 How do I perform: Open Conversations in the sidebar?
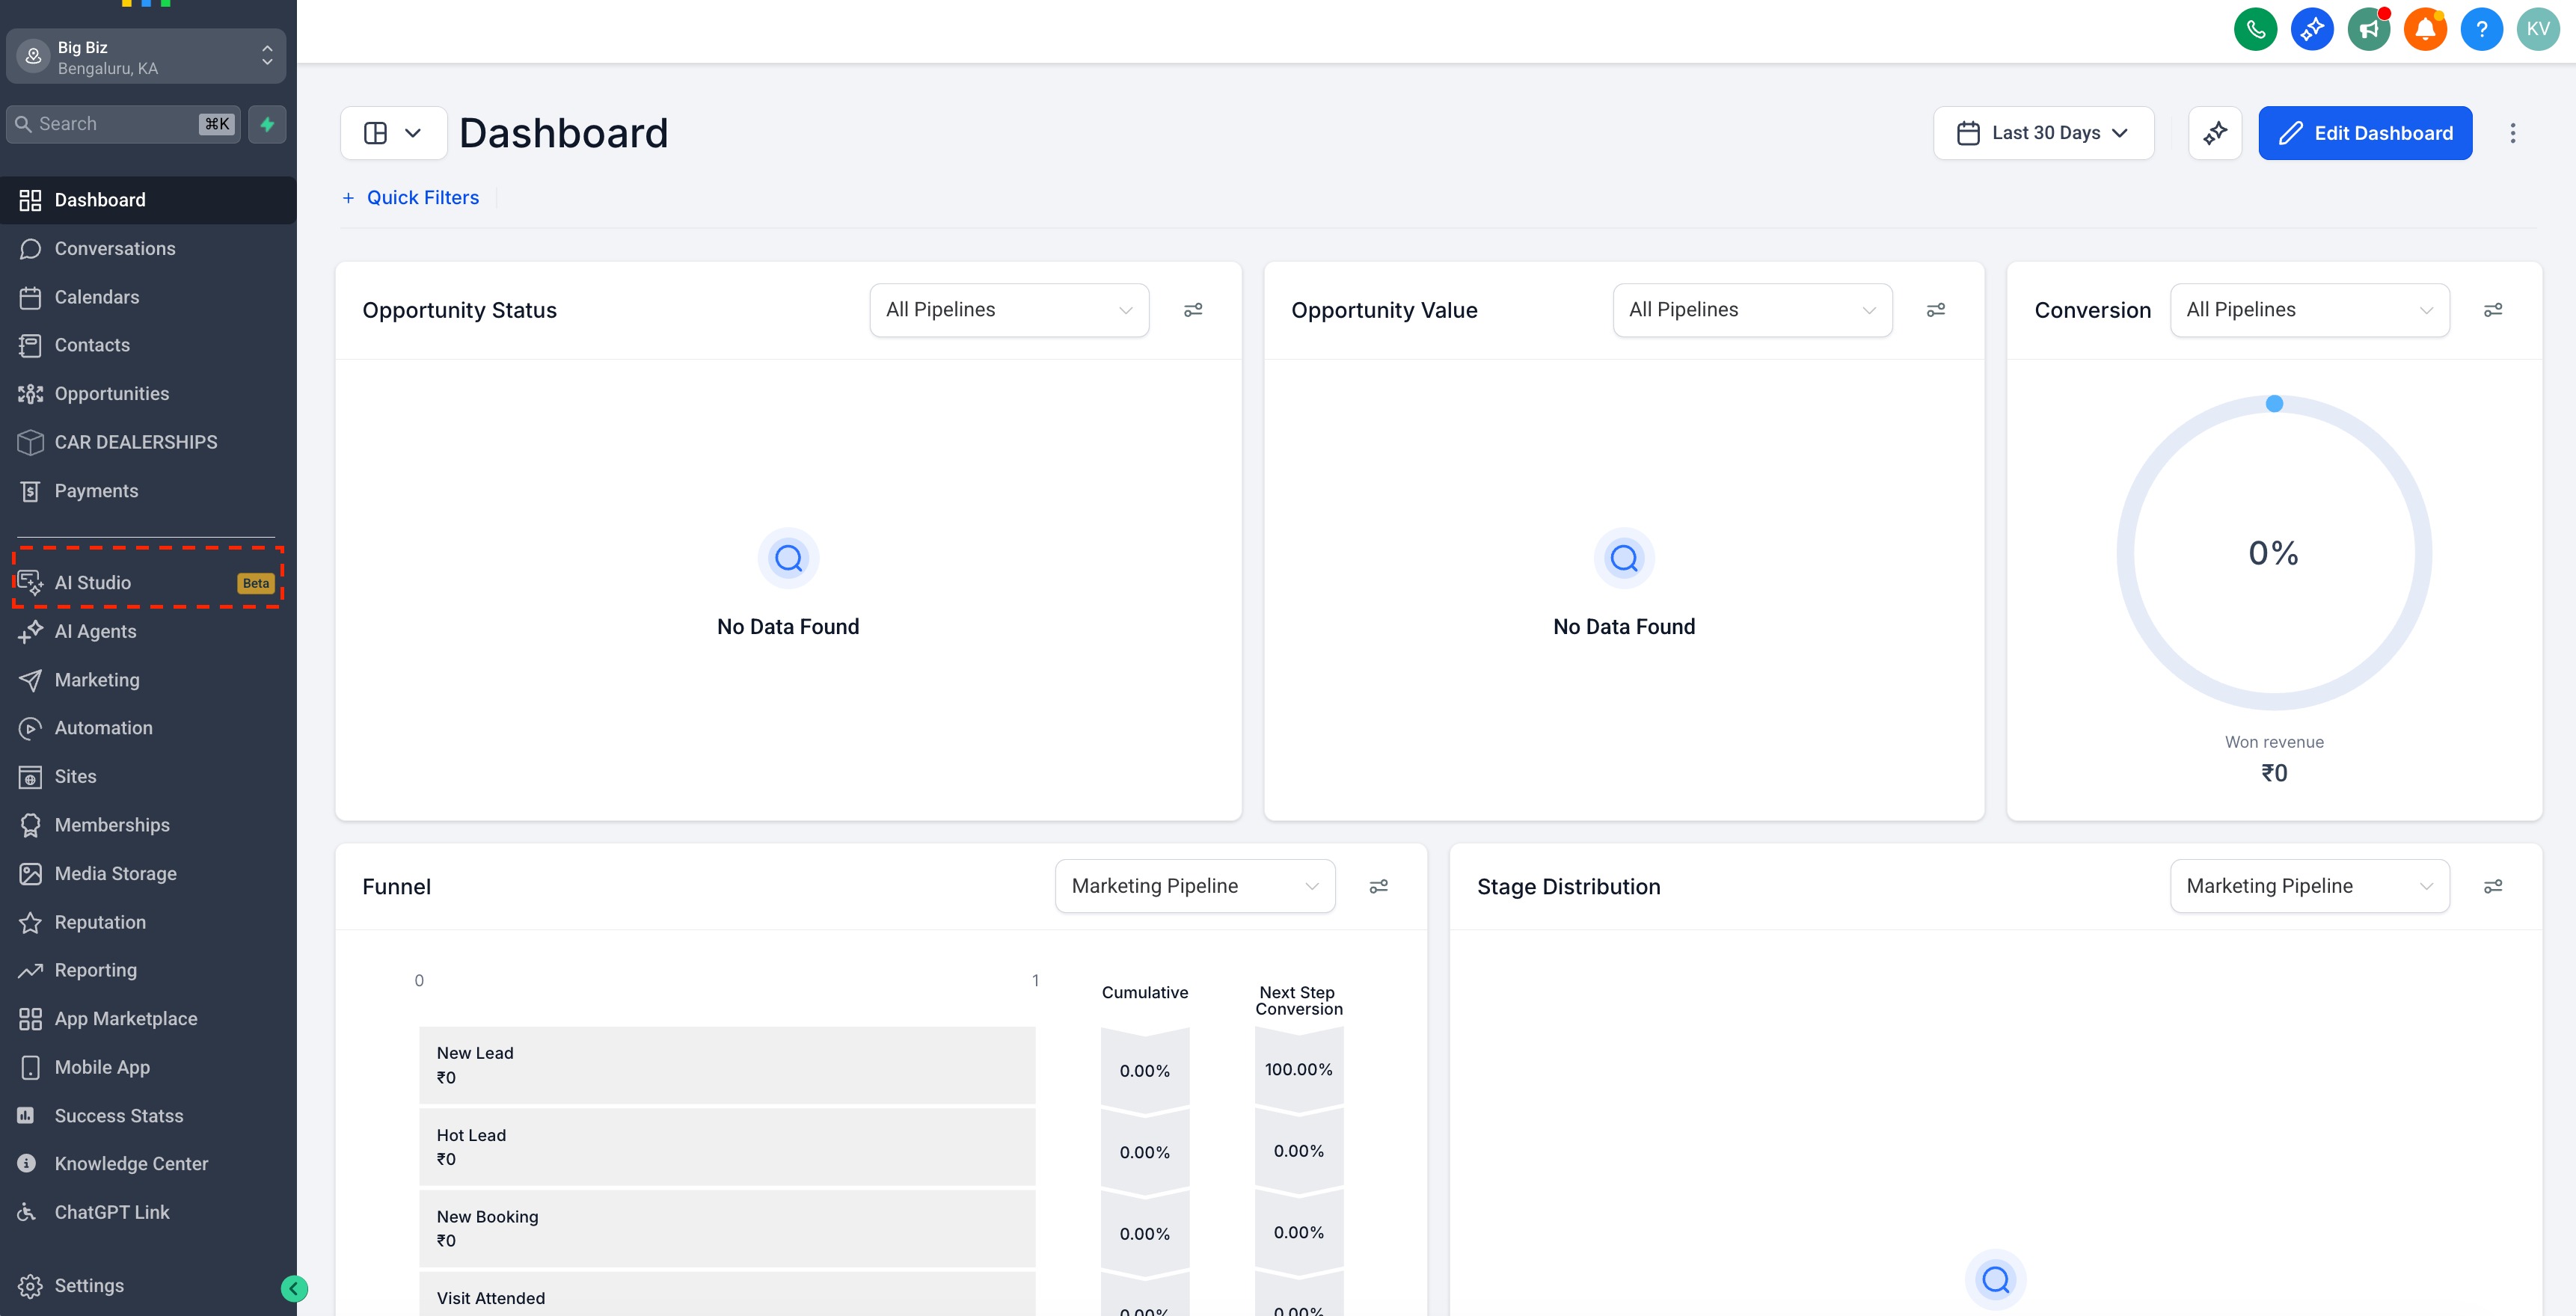tap(114, 248)
